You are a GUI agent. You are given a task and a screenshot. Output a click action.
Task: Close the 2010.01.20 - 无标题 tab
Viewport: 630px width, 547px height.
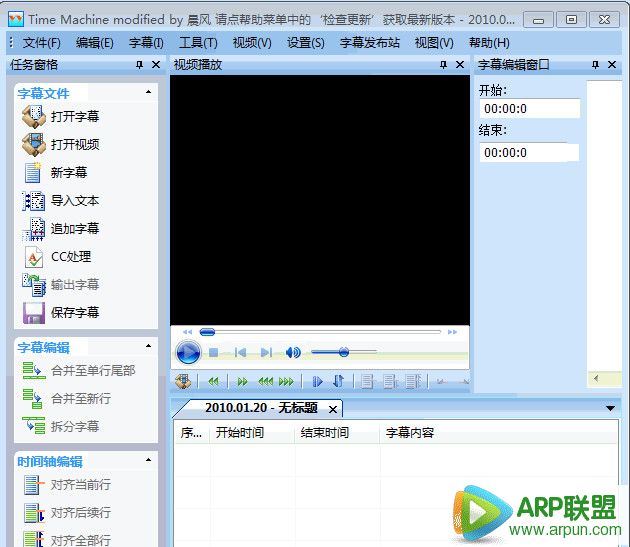point(333,410)
